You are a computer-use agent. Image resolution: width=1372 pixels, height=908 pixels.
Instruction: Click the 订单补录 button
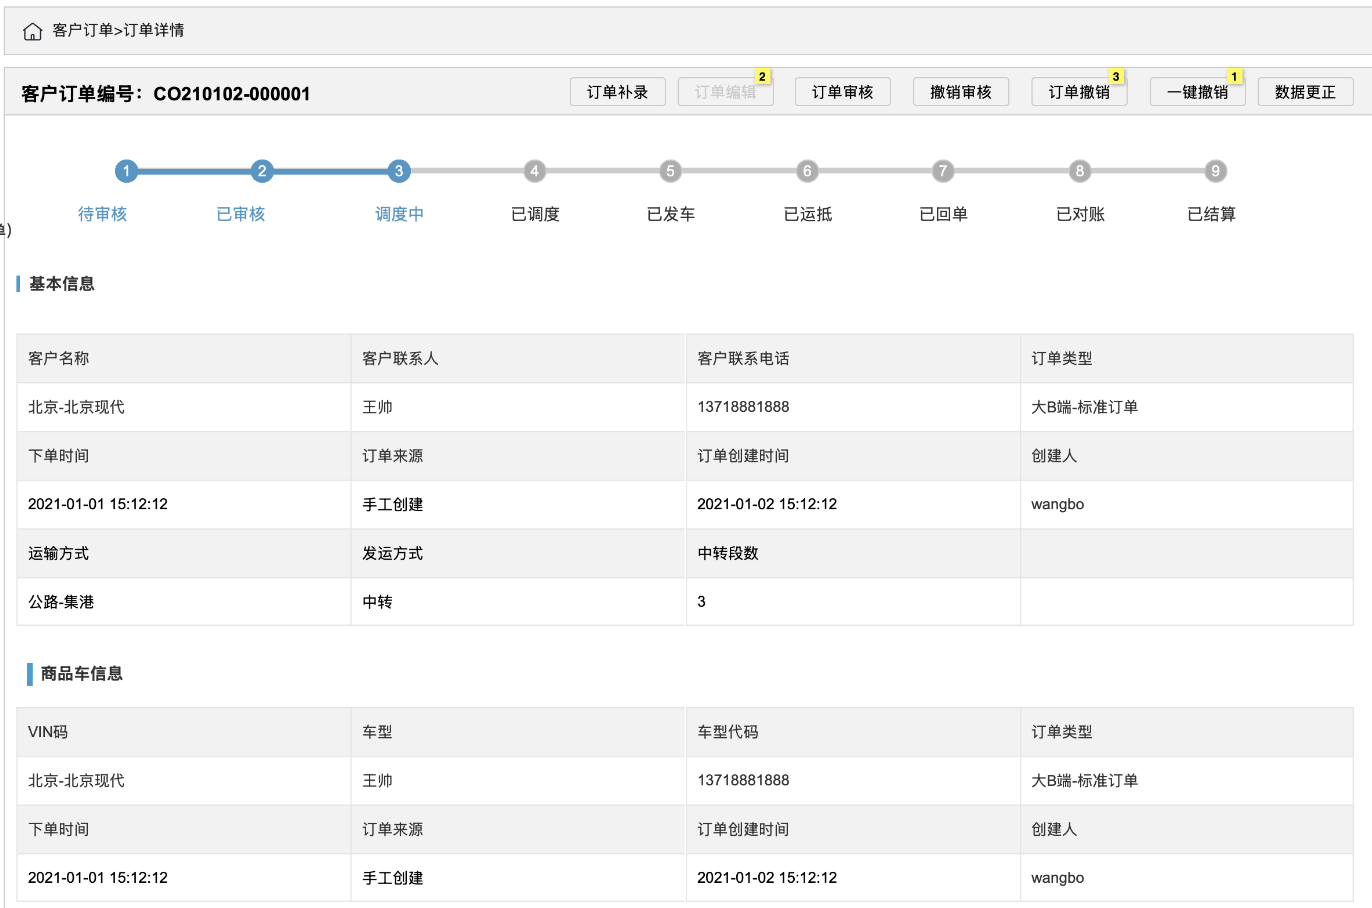[617, 92]
